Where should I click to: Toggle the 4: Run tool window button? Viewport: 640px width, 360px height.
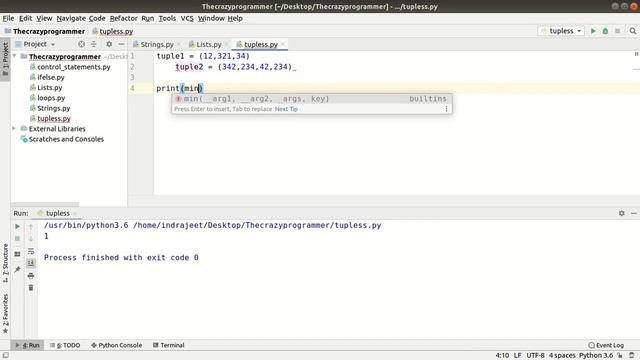click(x=27, y=345)
